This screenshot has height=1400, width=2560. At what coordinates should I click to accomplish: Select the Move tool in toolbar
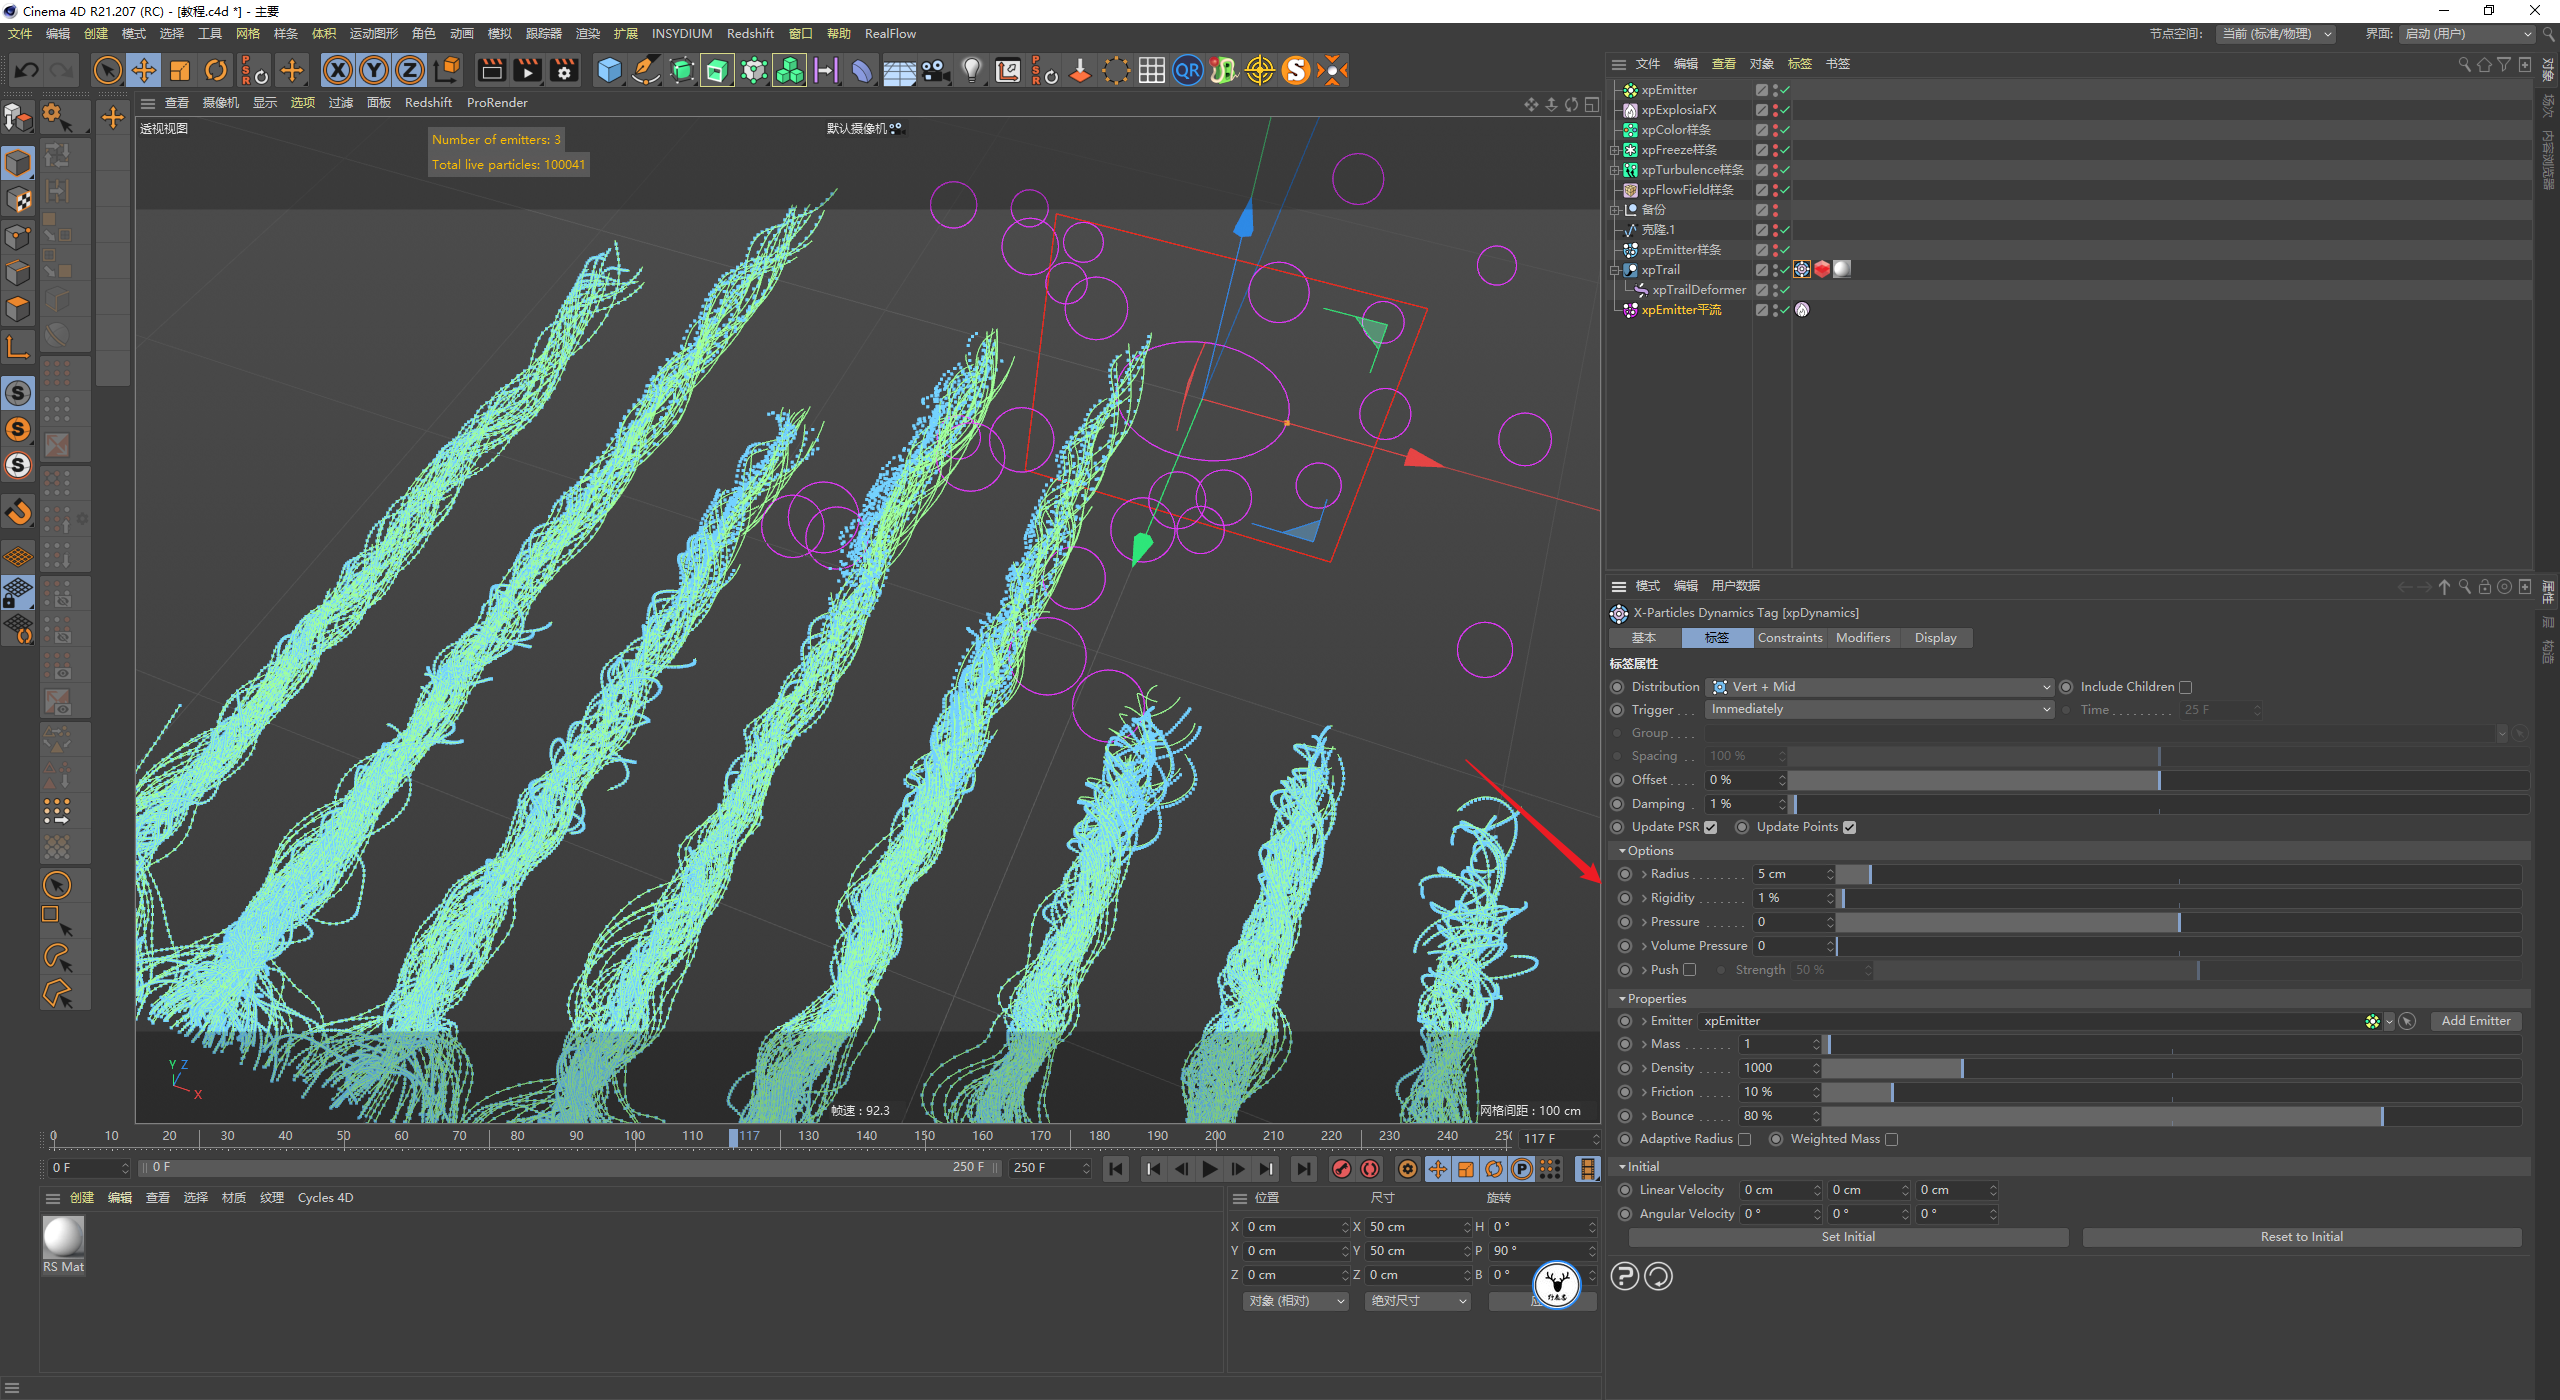pos(144,70)
